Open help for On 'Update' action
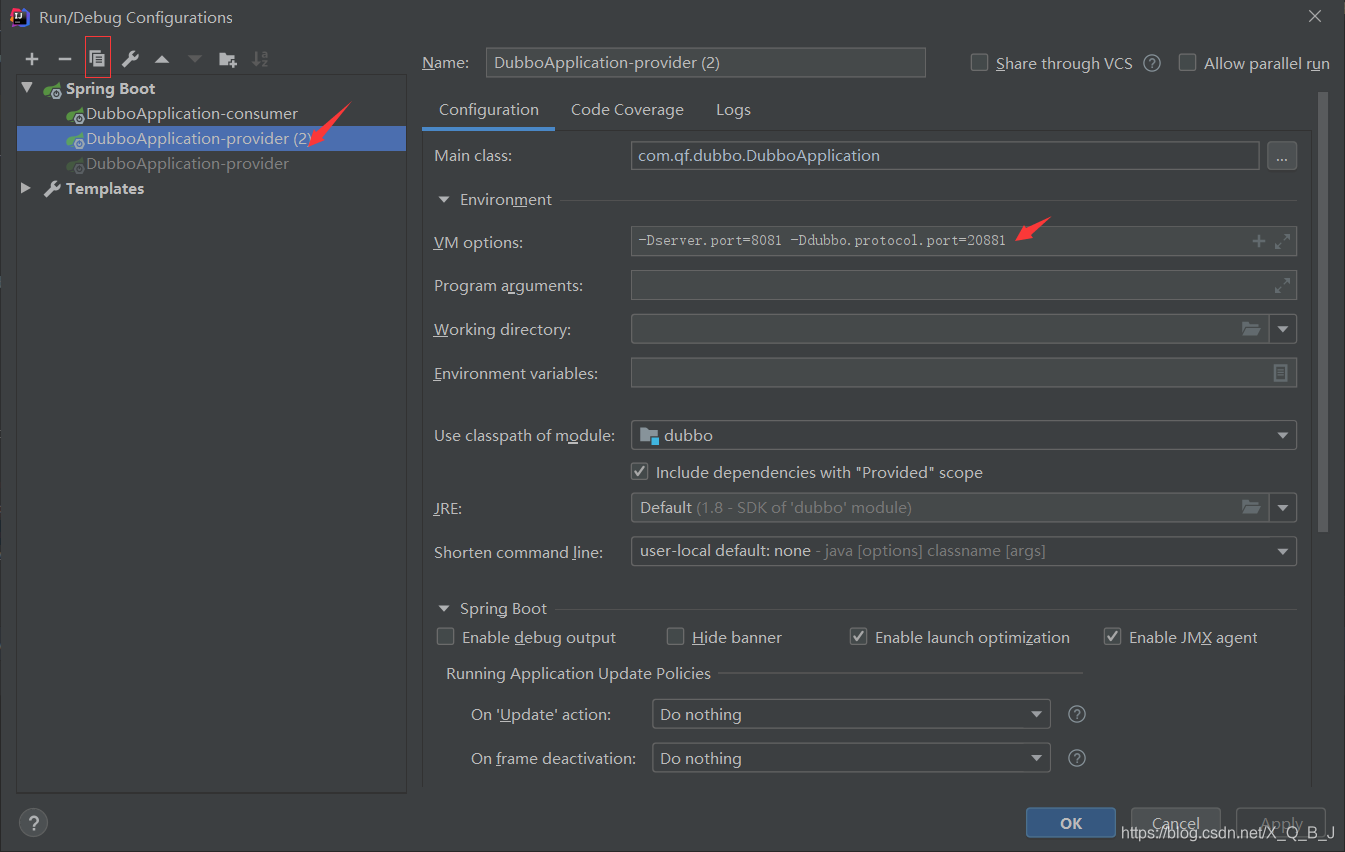This screenshot has width=1345, height=852. [x=1077, y=714]
